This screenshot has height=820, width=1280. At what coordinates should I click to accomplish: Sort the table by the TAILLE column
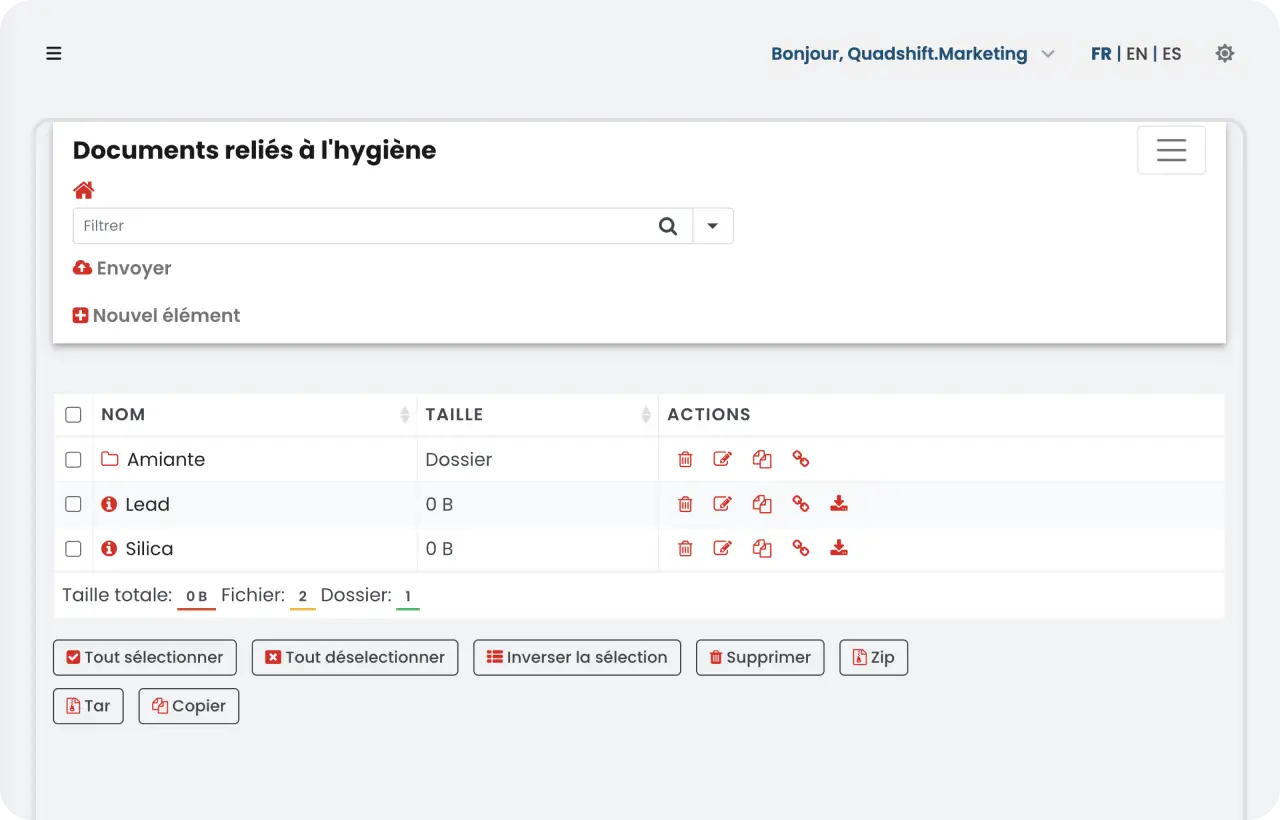click(x=538, y=414)
